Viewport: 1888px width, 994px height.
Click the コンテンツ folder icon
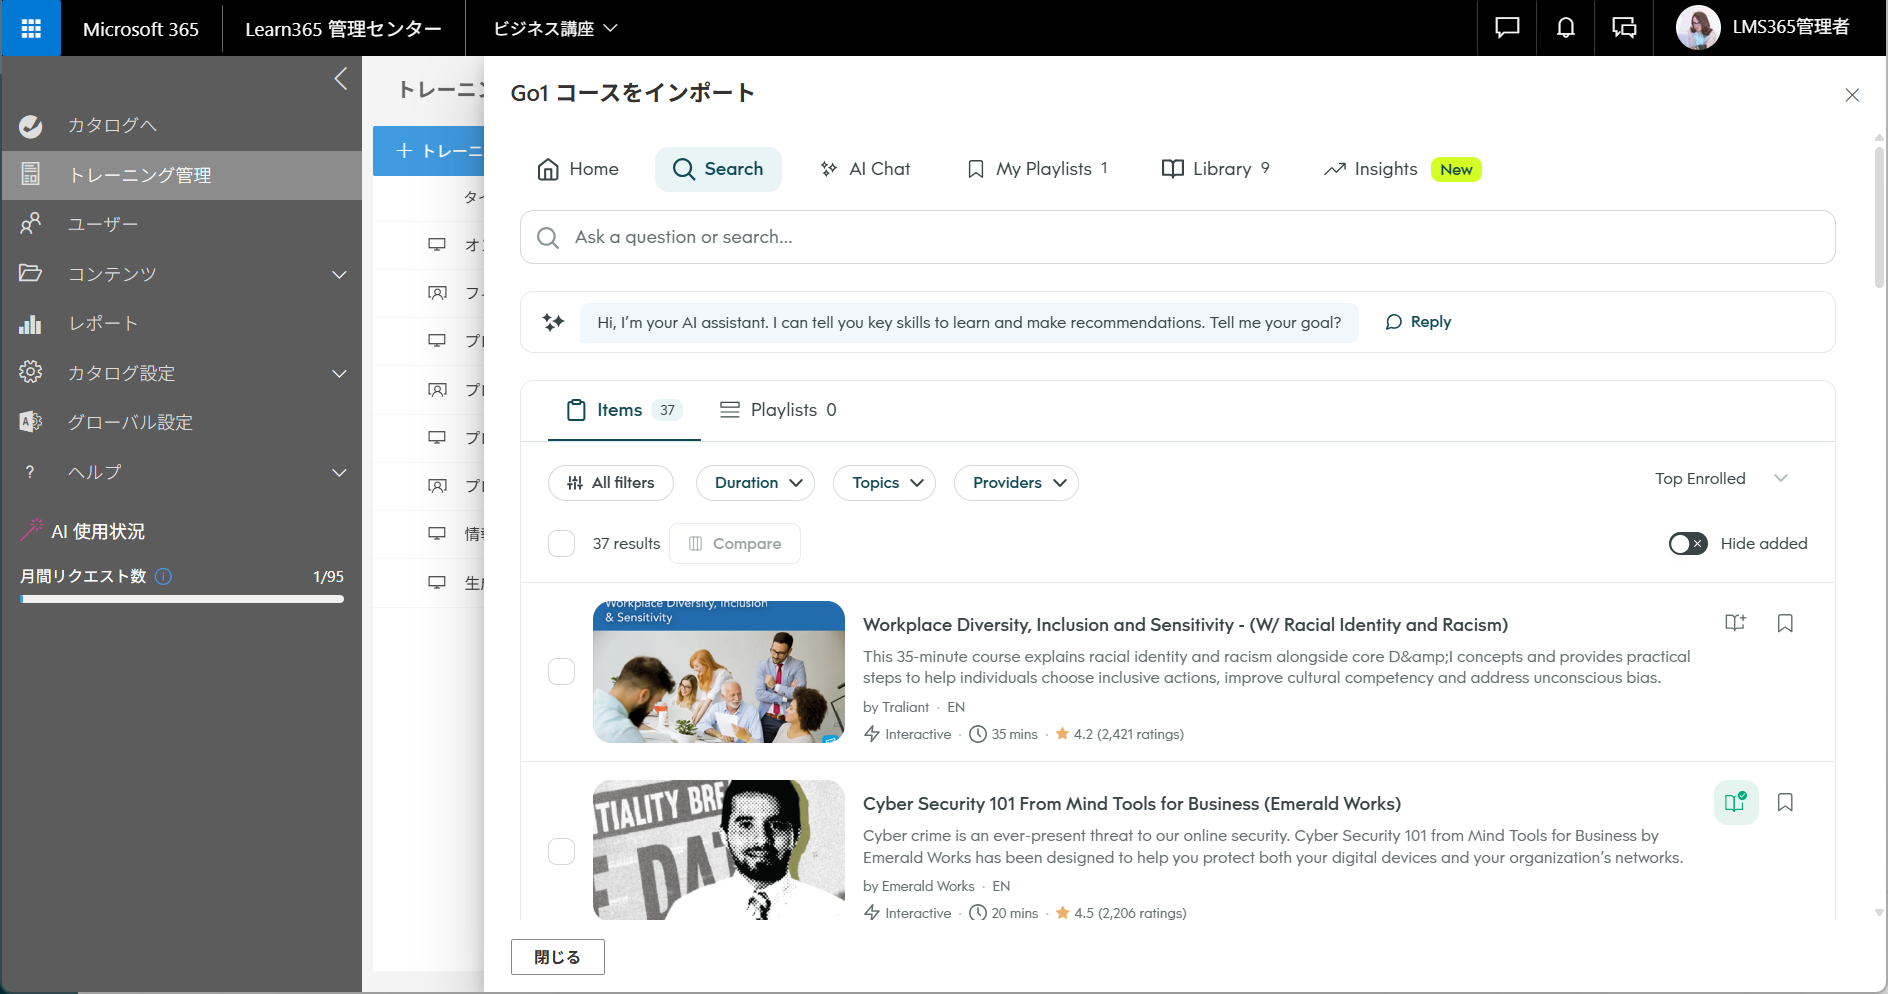[x=31, y=273]
